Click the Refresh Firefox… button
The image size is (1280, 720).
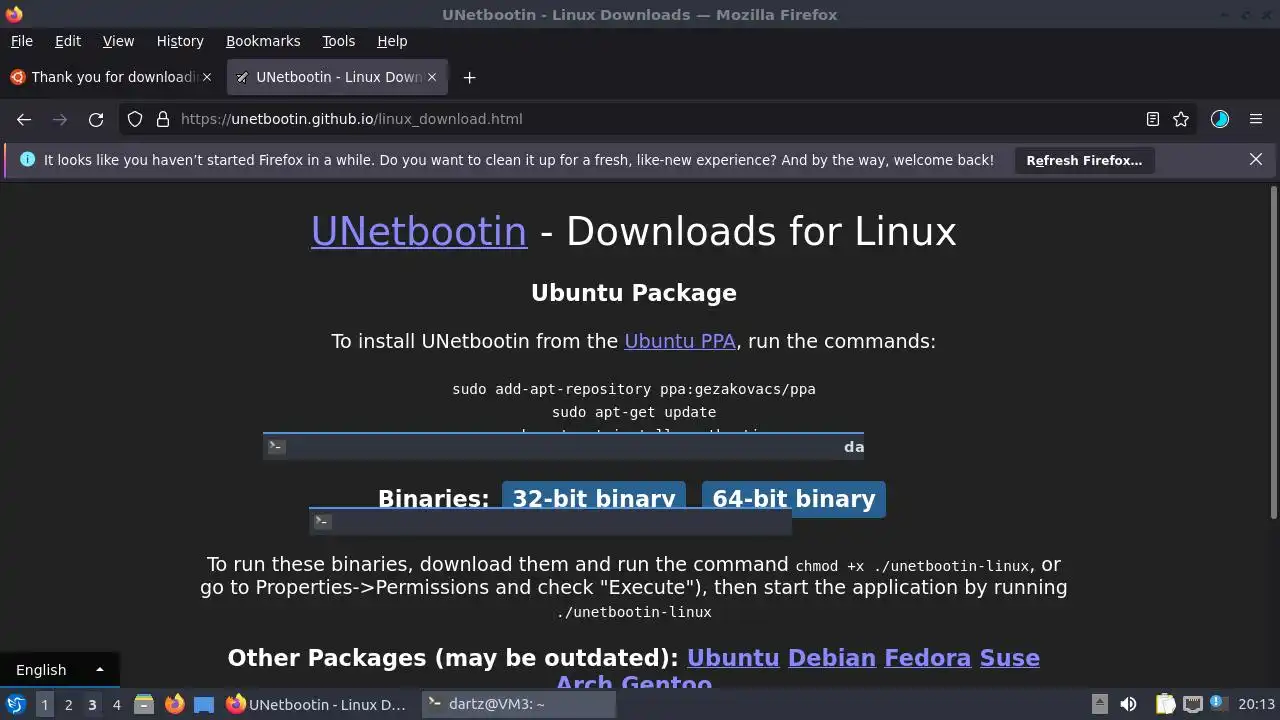coord(1084,160)
